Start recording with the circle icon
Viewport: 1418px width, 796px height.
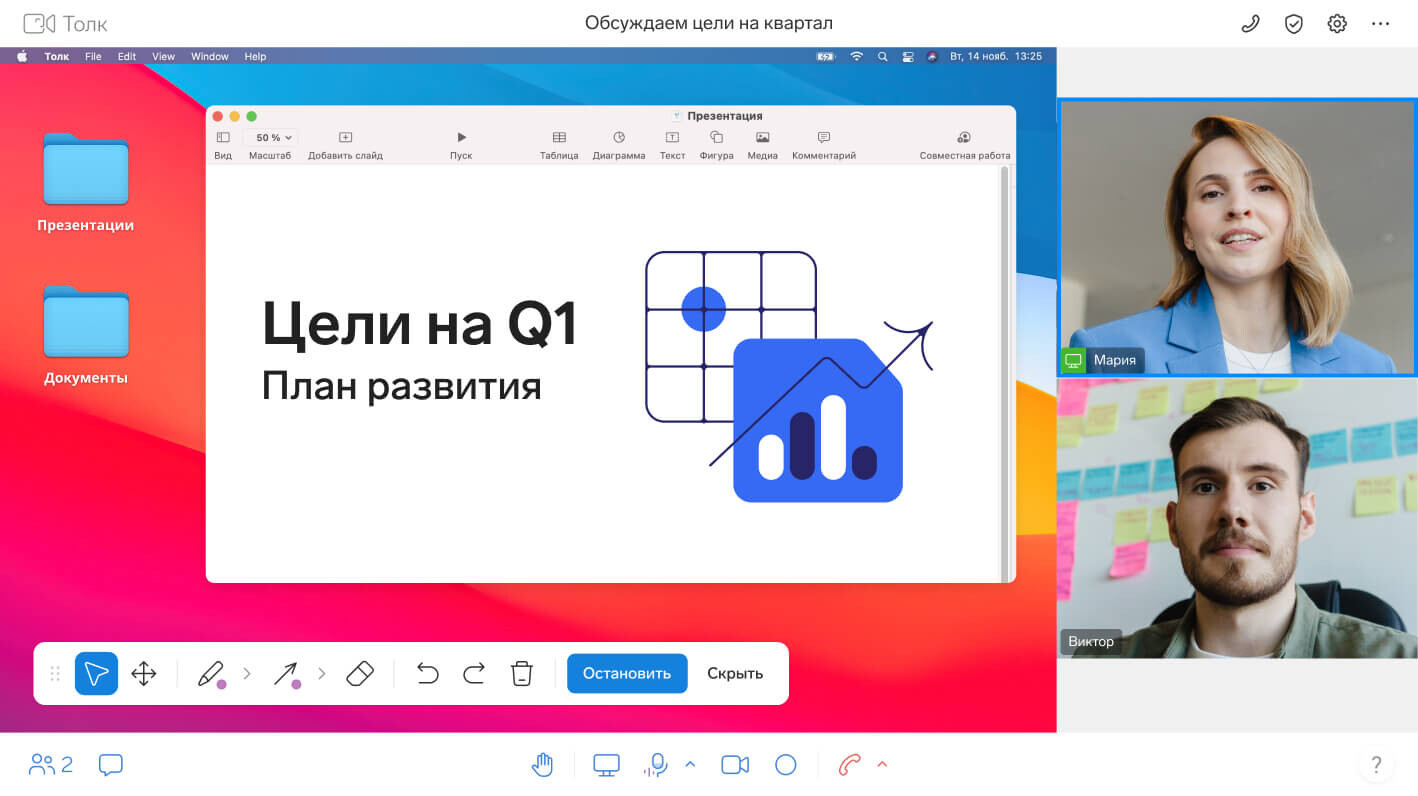coord(786,765)
